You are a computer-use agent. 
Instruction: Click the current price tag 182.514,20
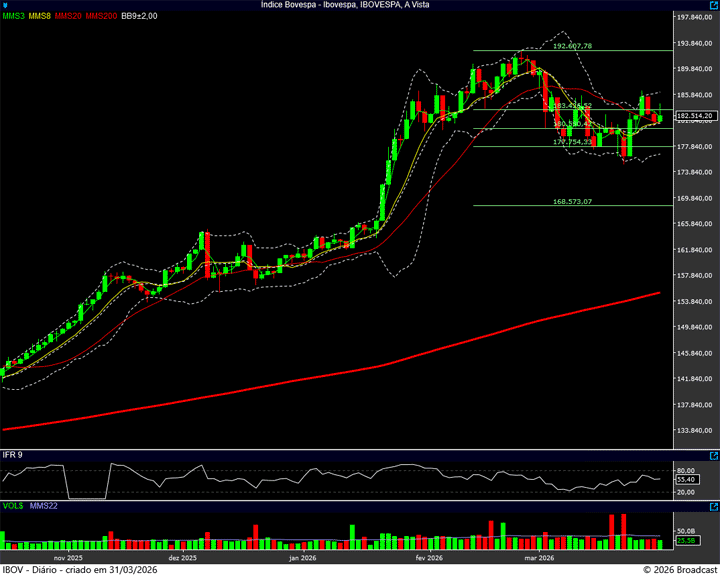coord(695,116)
